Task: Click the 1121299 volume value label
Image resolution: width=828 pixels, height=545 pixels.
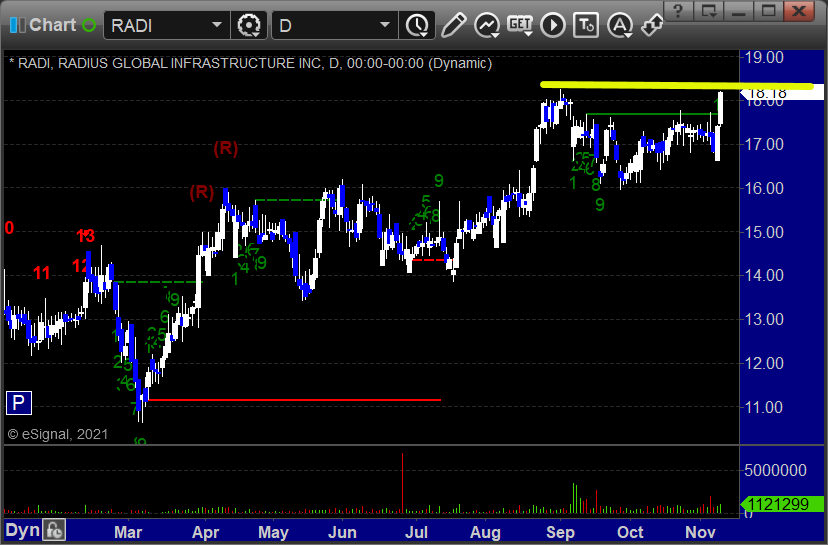Action: click(x=783, y=504)
